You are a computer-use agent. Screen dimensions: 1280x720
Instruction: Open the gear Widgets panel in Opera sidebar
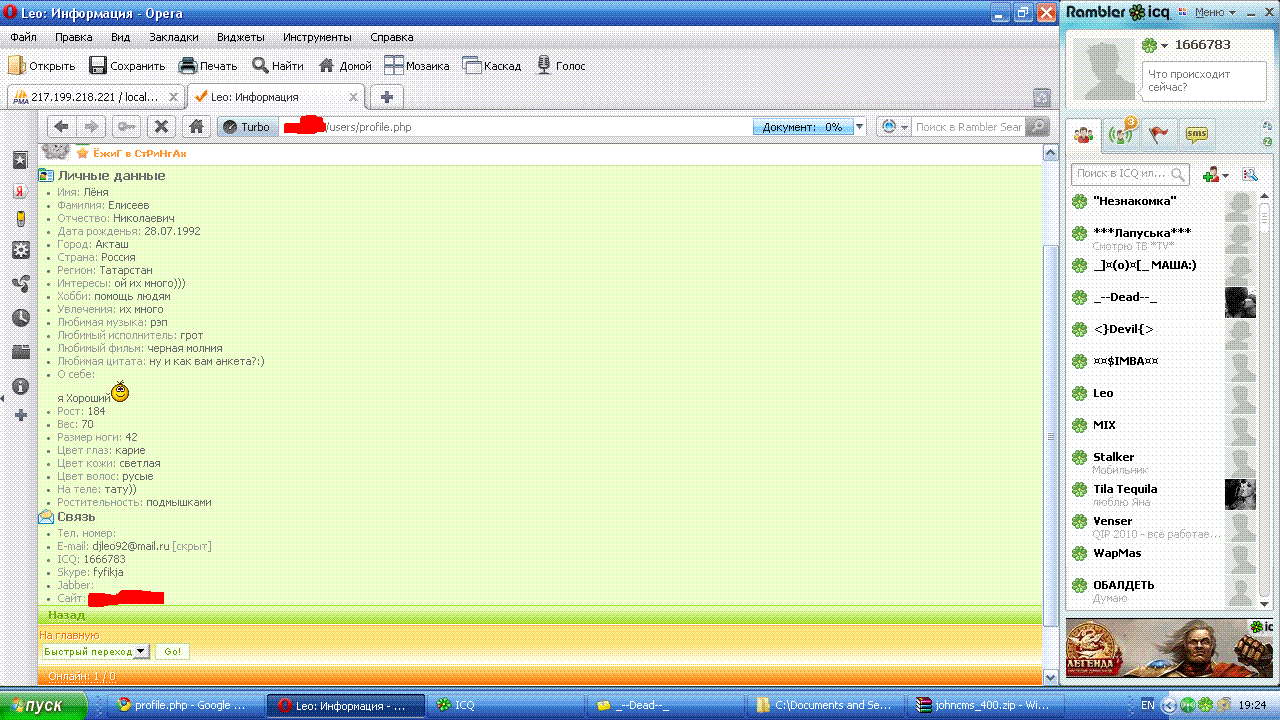click(x=20, y=250)
